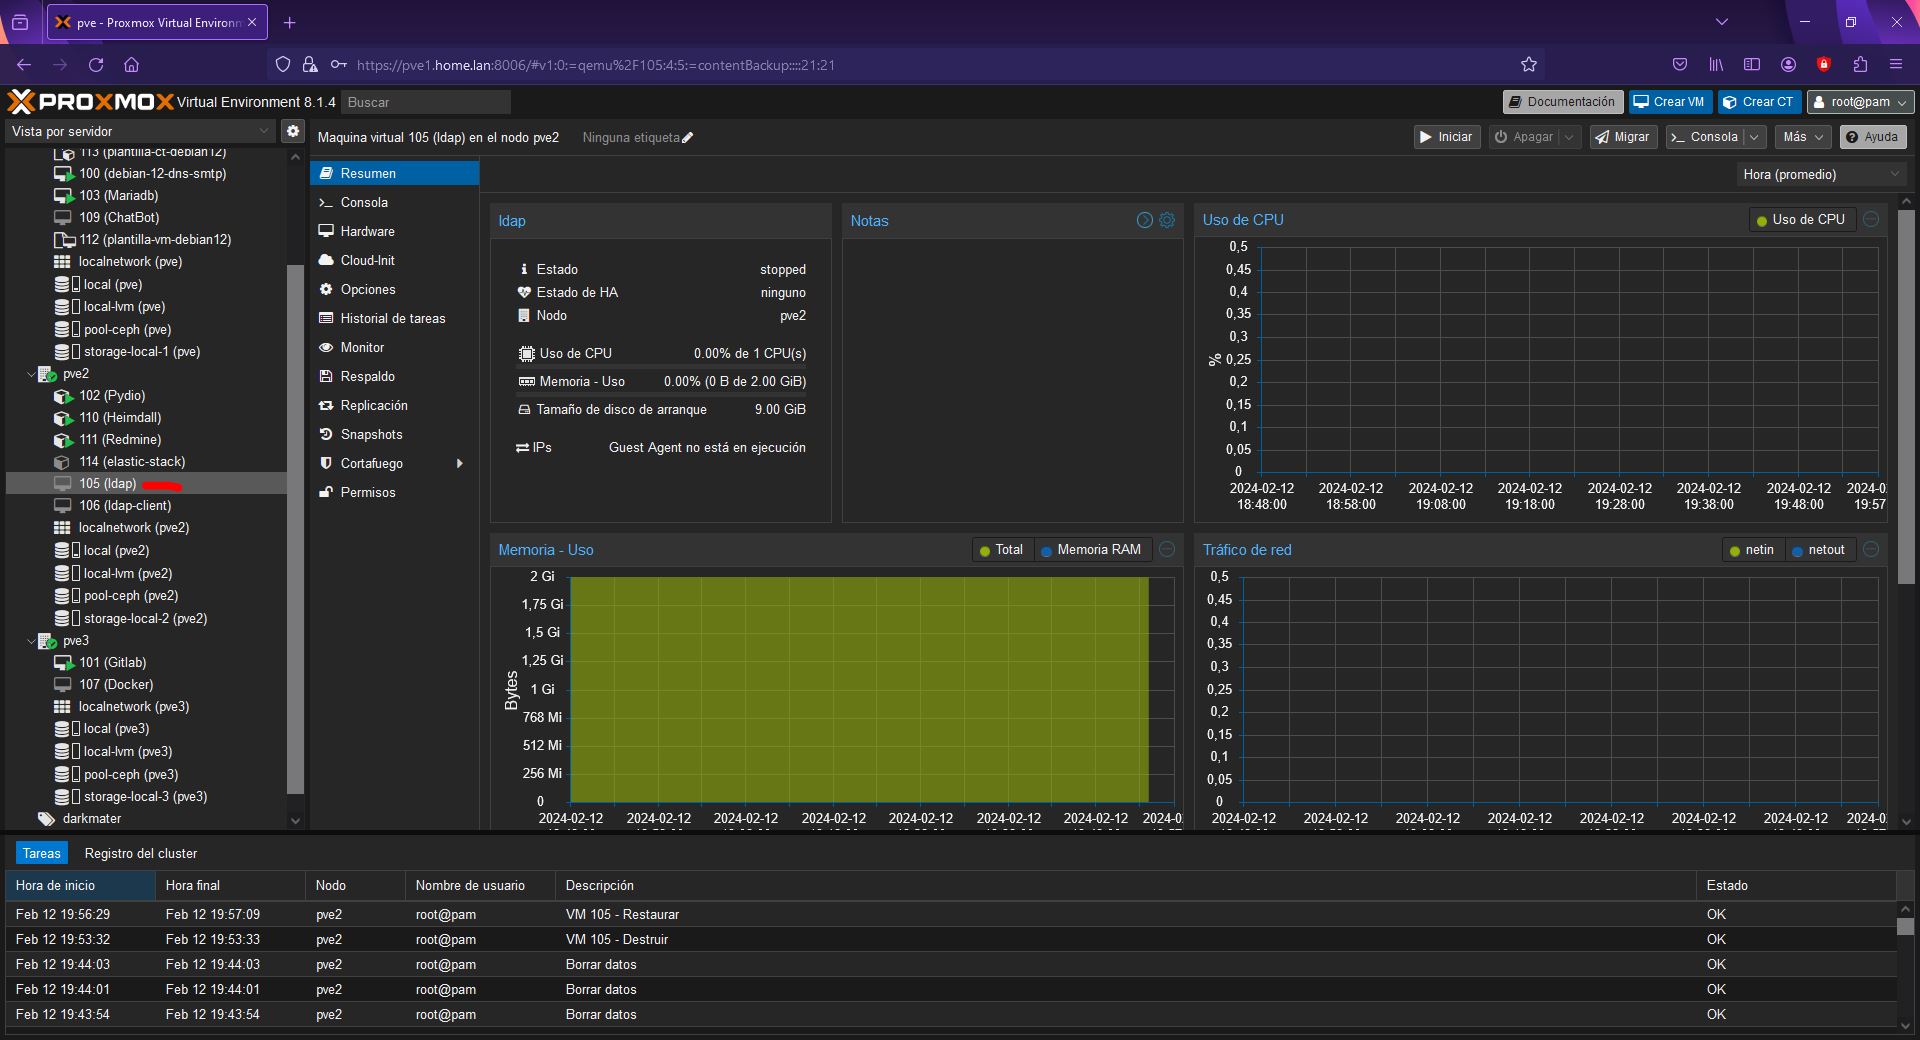
Task: Collapse the Memoria - Uso panel
Action: [x=1167, y=549]
